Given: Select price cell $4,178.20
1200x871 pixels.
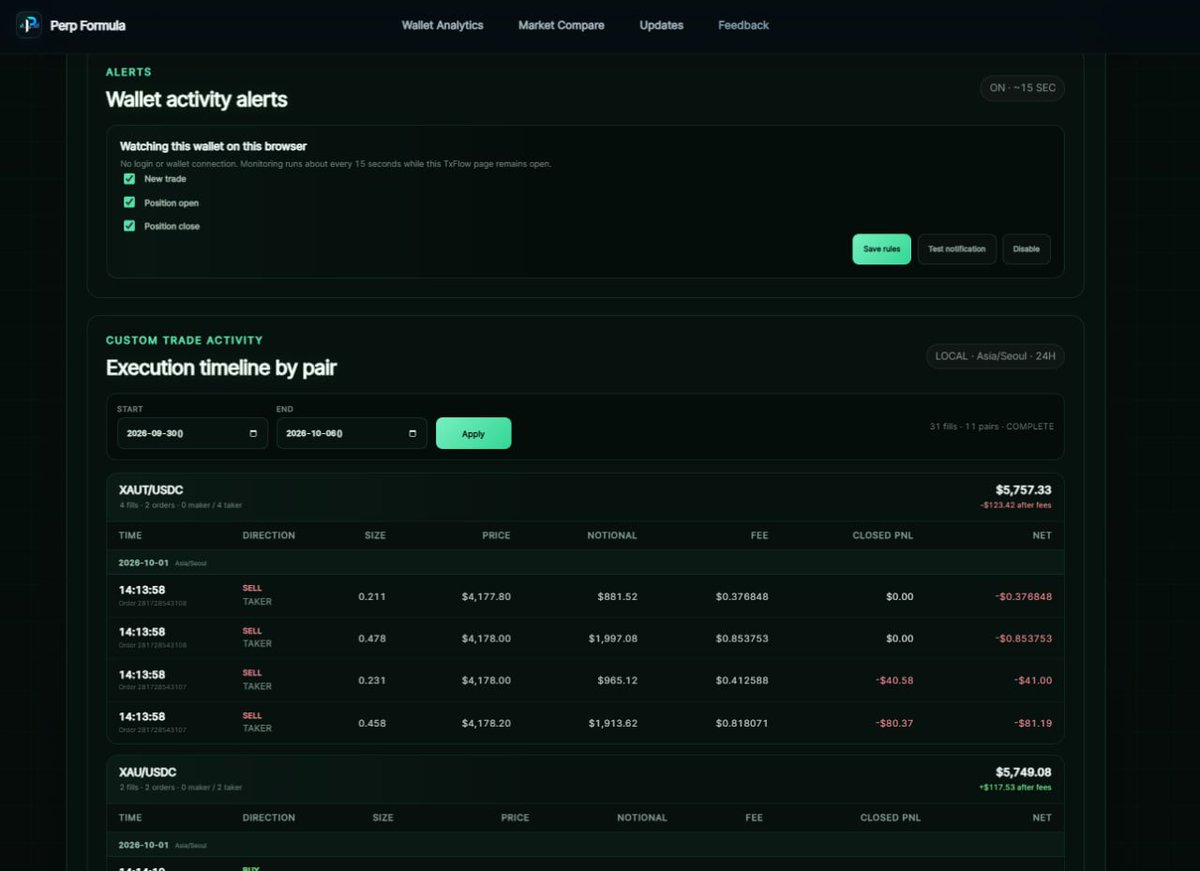Looking at the screenshot, I should 486,722.
